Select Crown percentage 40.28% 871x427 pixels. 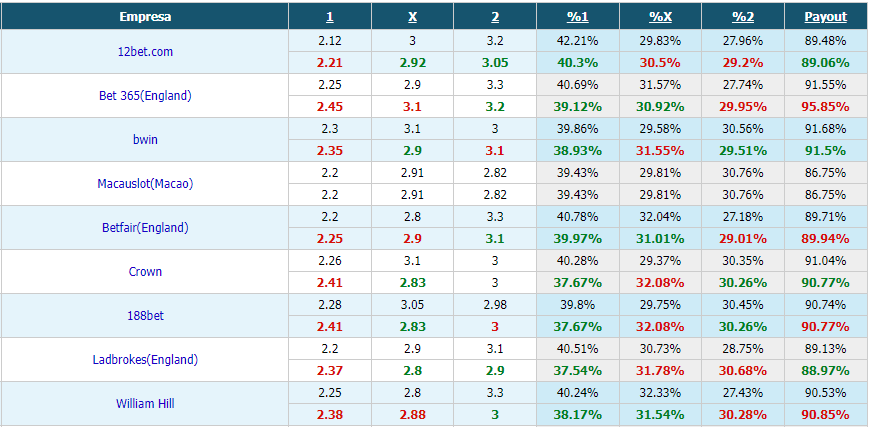pyautogui.click(x=578, y=260)
